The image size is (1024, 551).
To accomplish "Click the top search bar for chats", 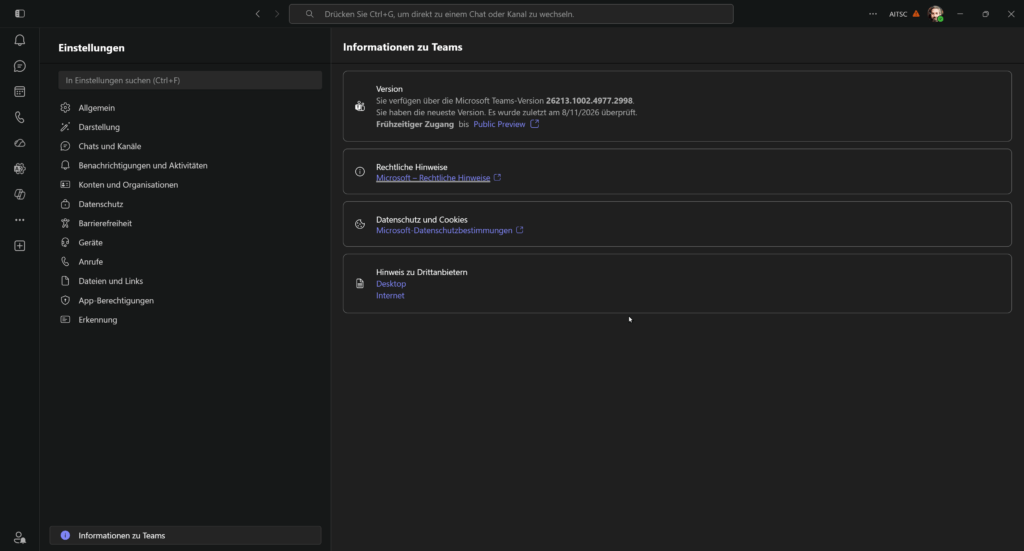I will pos(511,14).
